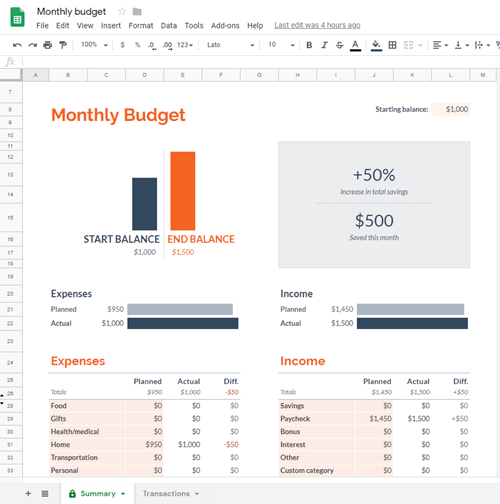Open the font size dropdown
500x504 pixels.
pos(281,45)
